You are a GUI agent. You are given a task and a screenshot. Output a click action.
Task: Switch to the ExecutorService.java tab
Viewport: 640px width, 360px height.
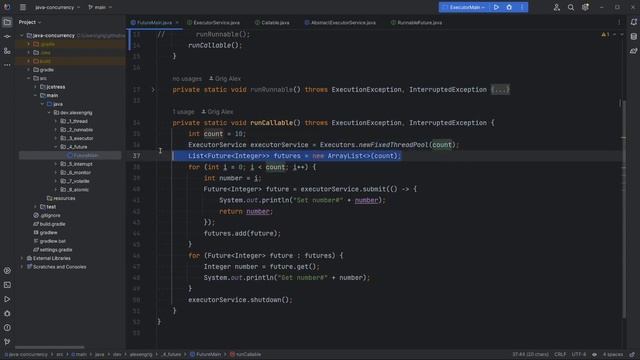(213, 22)
